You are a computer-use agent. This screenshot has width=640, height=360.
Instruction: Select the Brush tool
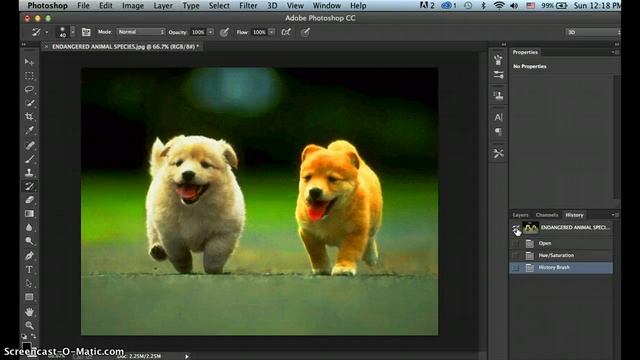[x=29, y=159]
